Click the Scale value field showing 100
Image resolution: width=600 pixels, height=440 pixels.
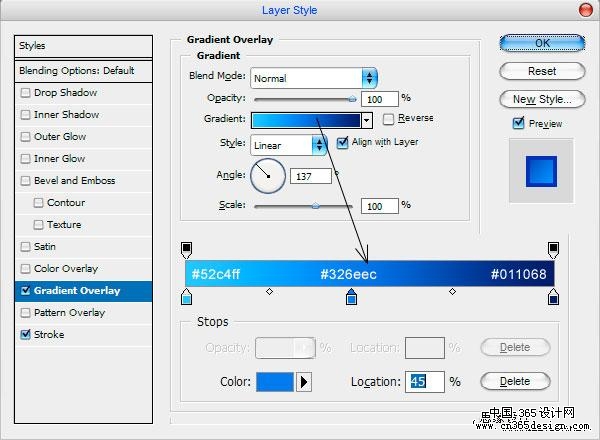tap(380, 206)
